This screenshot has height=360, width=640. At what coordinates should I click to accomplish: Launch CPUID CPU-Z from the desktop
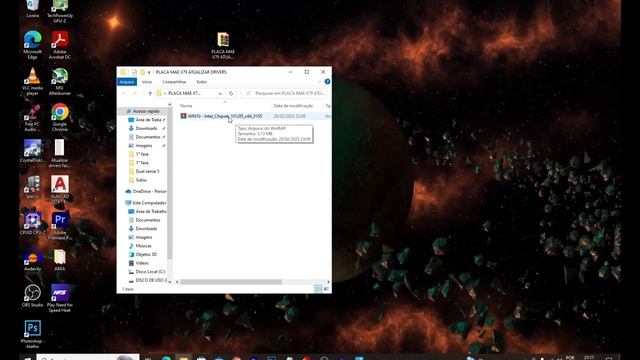click(32, 223)
